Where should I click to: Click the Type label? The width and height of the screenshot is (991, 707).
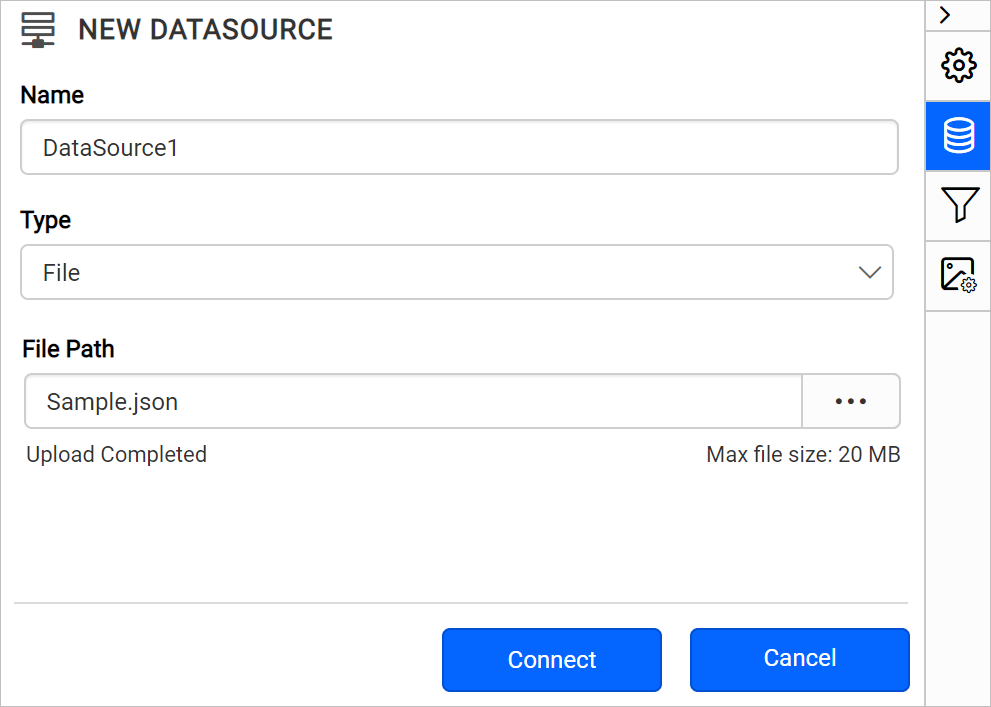pyautogui.click(x=46, y=221)
